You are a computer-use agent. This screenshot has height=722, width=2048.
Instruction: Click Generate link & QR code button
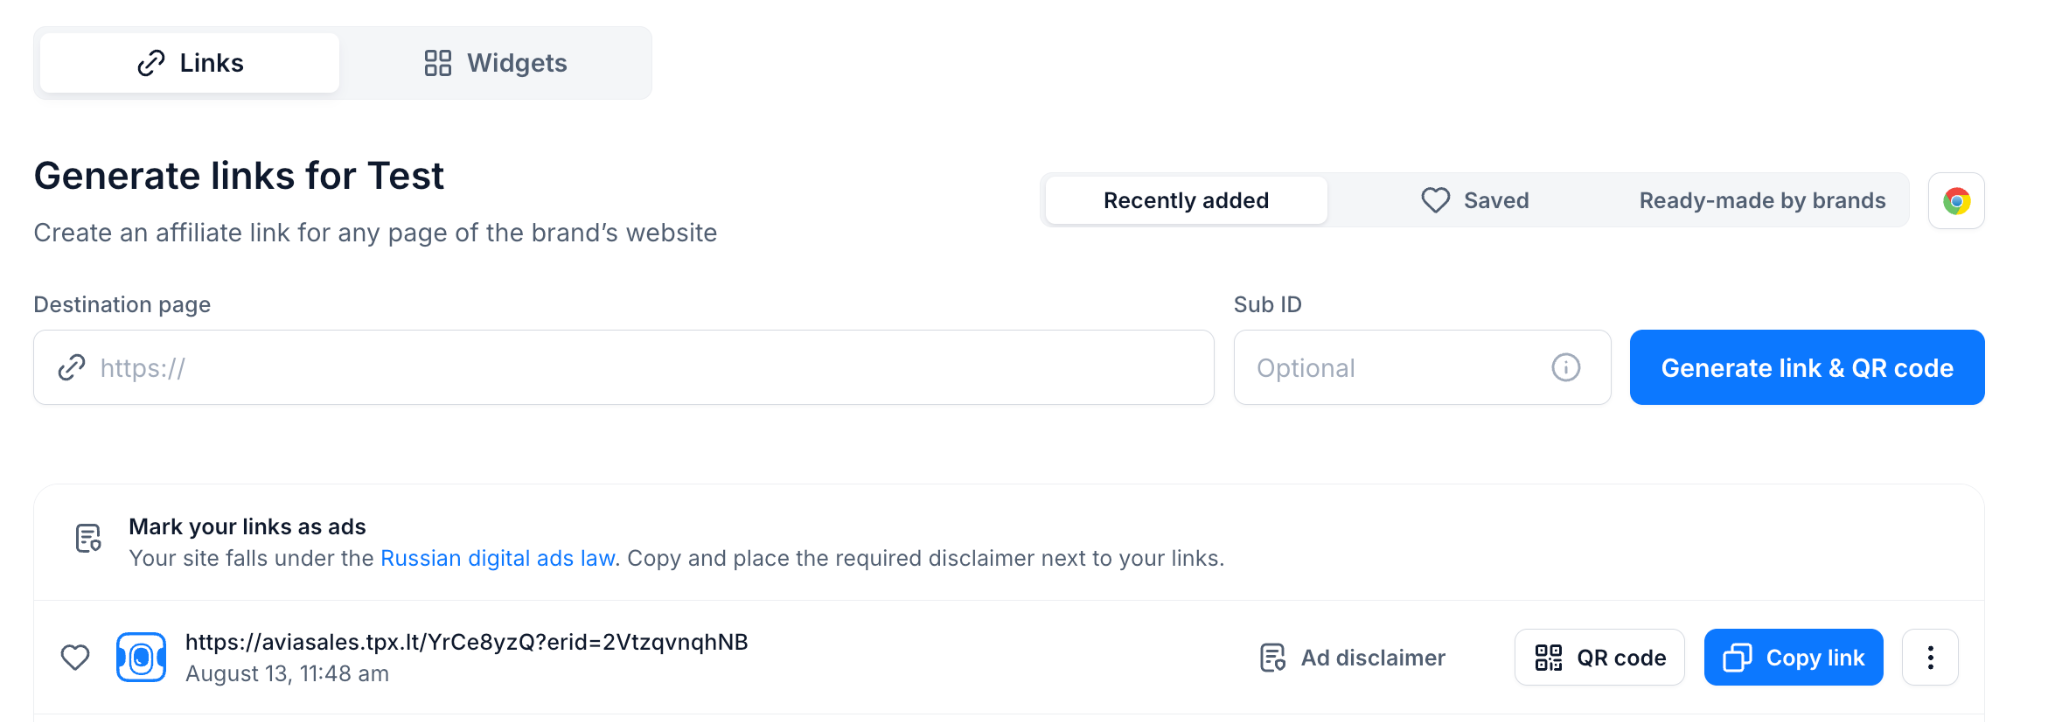click(1807, 368)
